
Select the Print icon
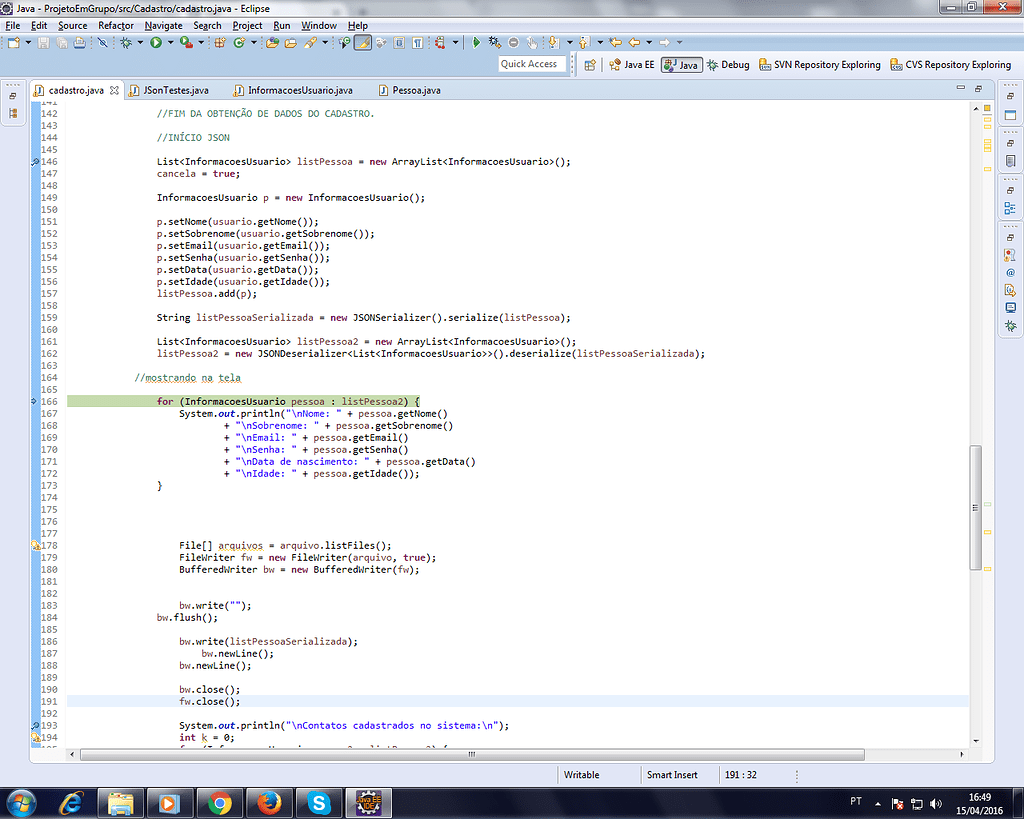click(x=79, y=45)
